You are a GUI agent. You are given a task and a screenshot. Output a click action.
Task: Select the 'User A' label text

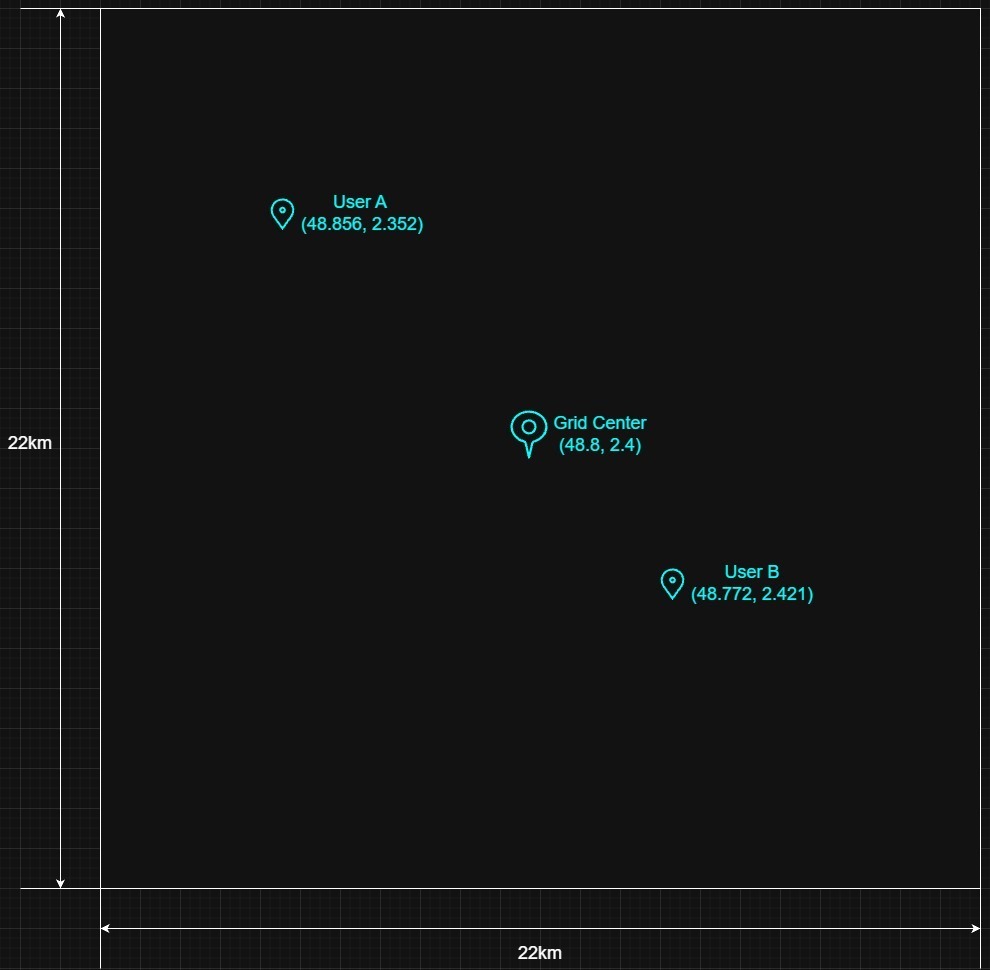click(x=360, y=202)
